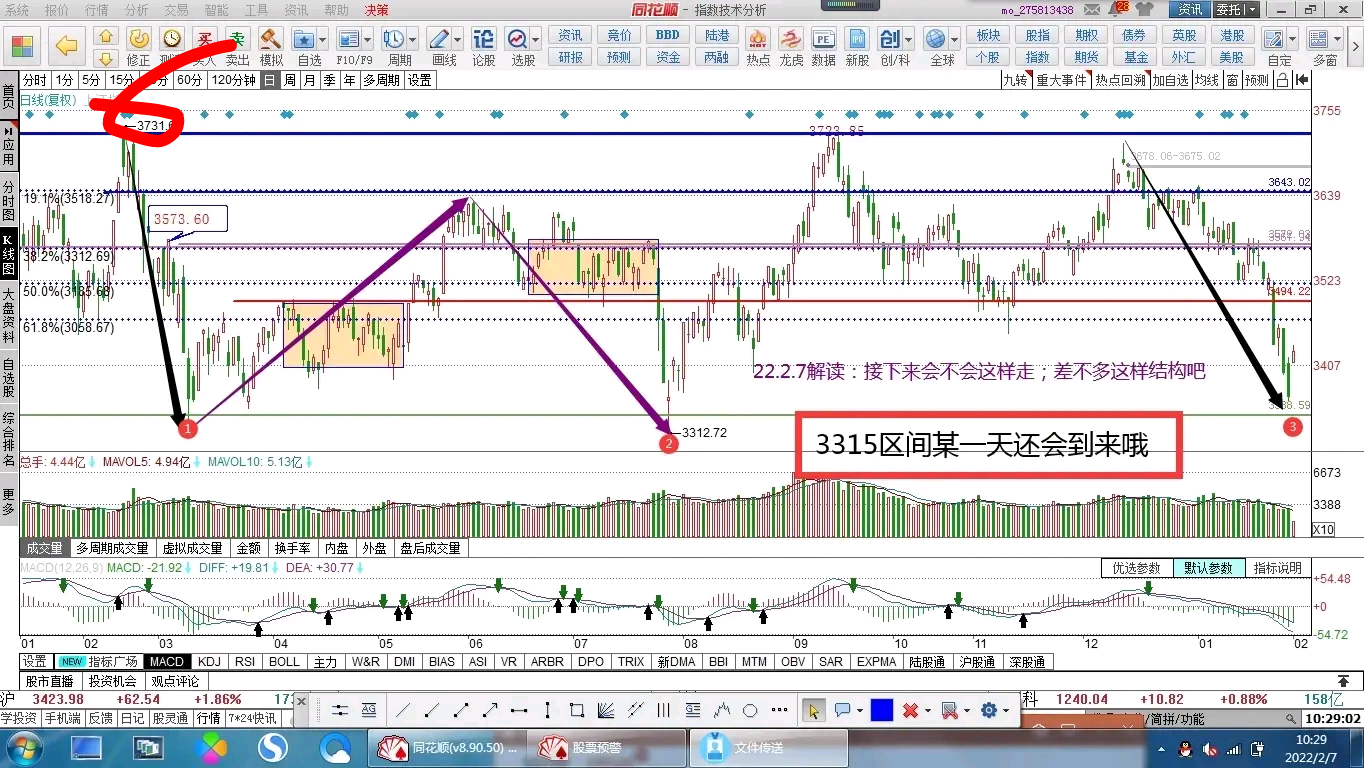Open the drawing settings gear dropdown

[994, 710]
